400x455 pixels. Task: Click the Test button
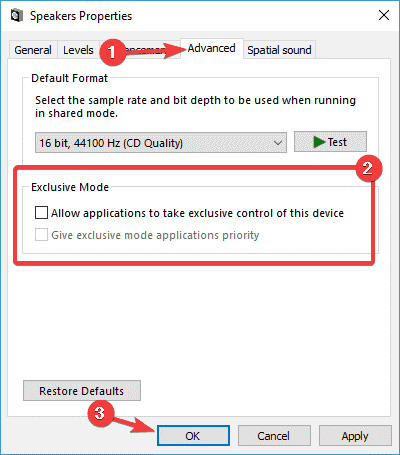330,142
